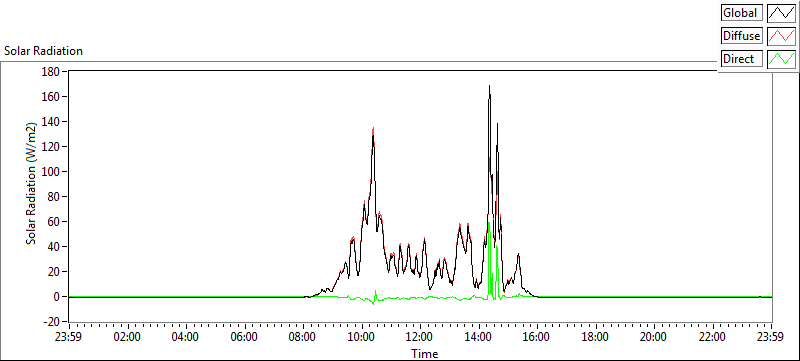800x361 pixels.
Task: Click the -20 value on the Y axis
Action: [52, 322]
